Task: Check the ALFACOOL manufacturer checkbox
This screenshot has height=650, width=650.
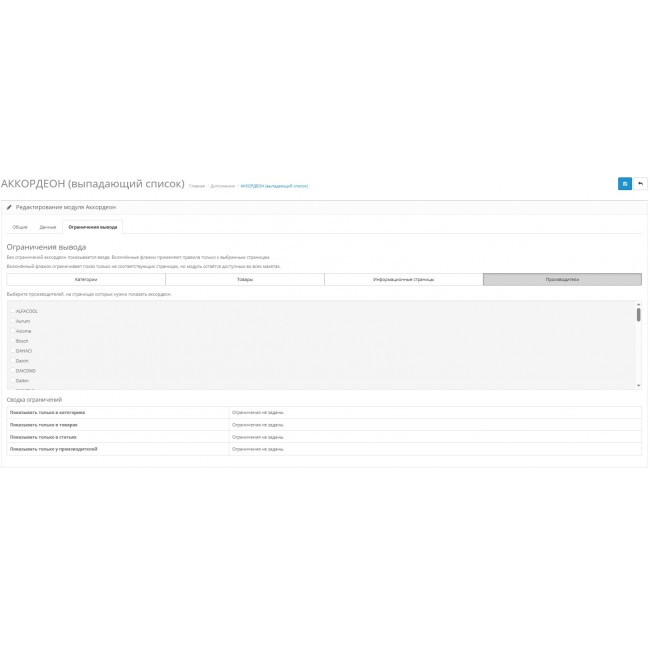Action: [x=12, y=311]
